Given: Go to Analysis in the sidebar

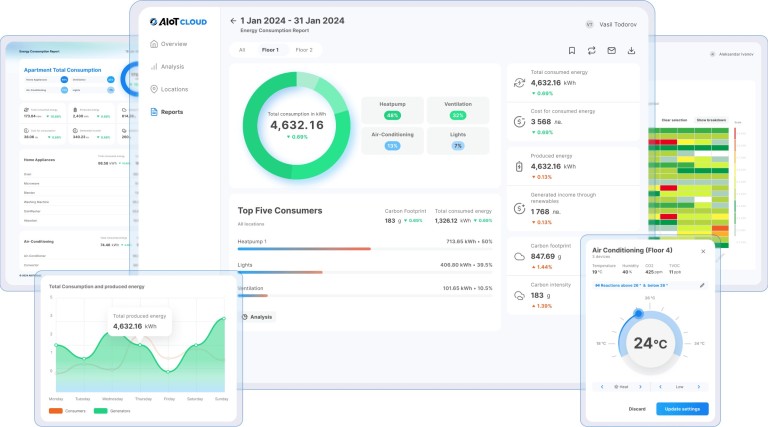Looking at the screenshot, I should pyautogui.click(x=172, y=66).
